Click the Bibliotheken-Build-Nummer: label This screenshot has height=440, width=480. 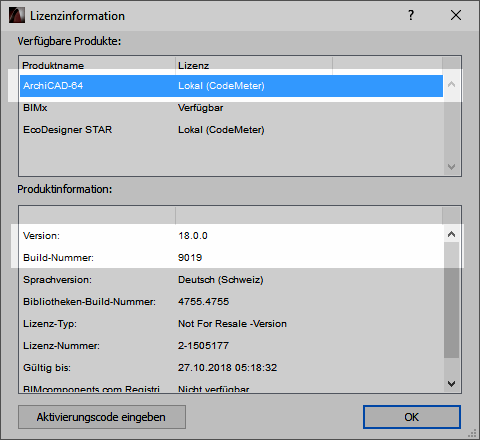point(89,302)
